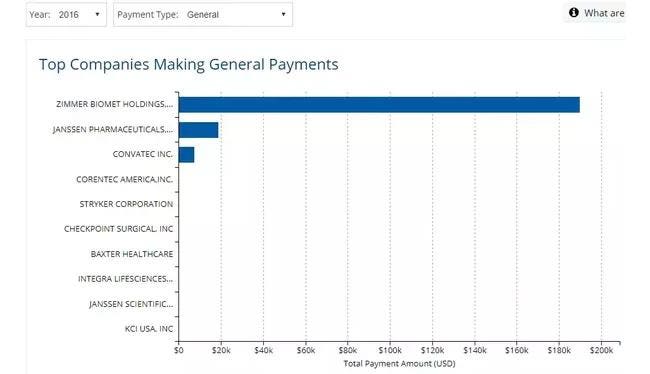
Task: Click the BAXTER HEALTHCARE label
Action: click(132, 254)
